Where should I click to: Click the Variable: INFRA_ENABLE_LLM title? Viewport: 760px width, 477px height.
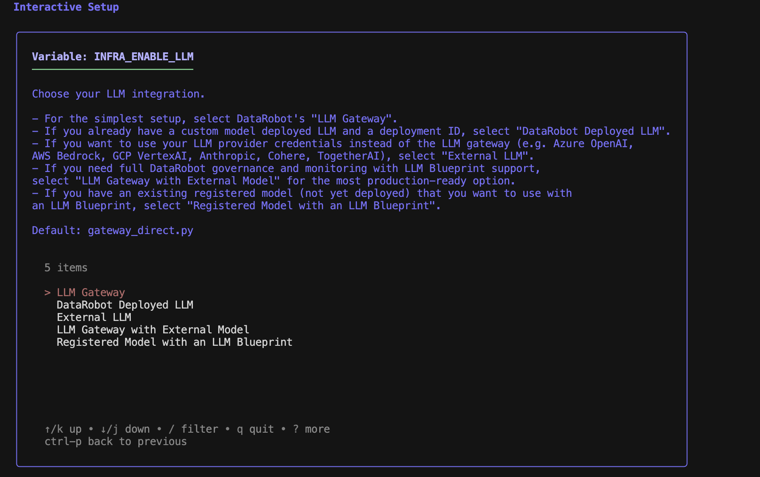pyautogui.click(x=112, y=57)
